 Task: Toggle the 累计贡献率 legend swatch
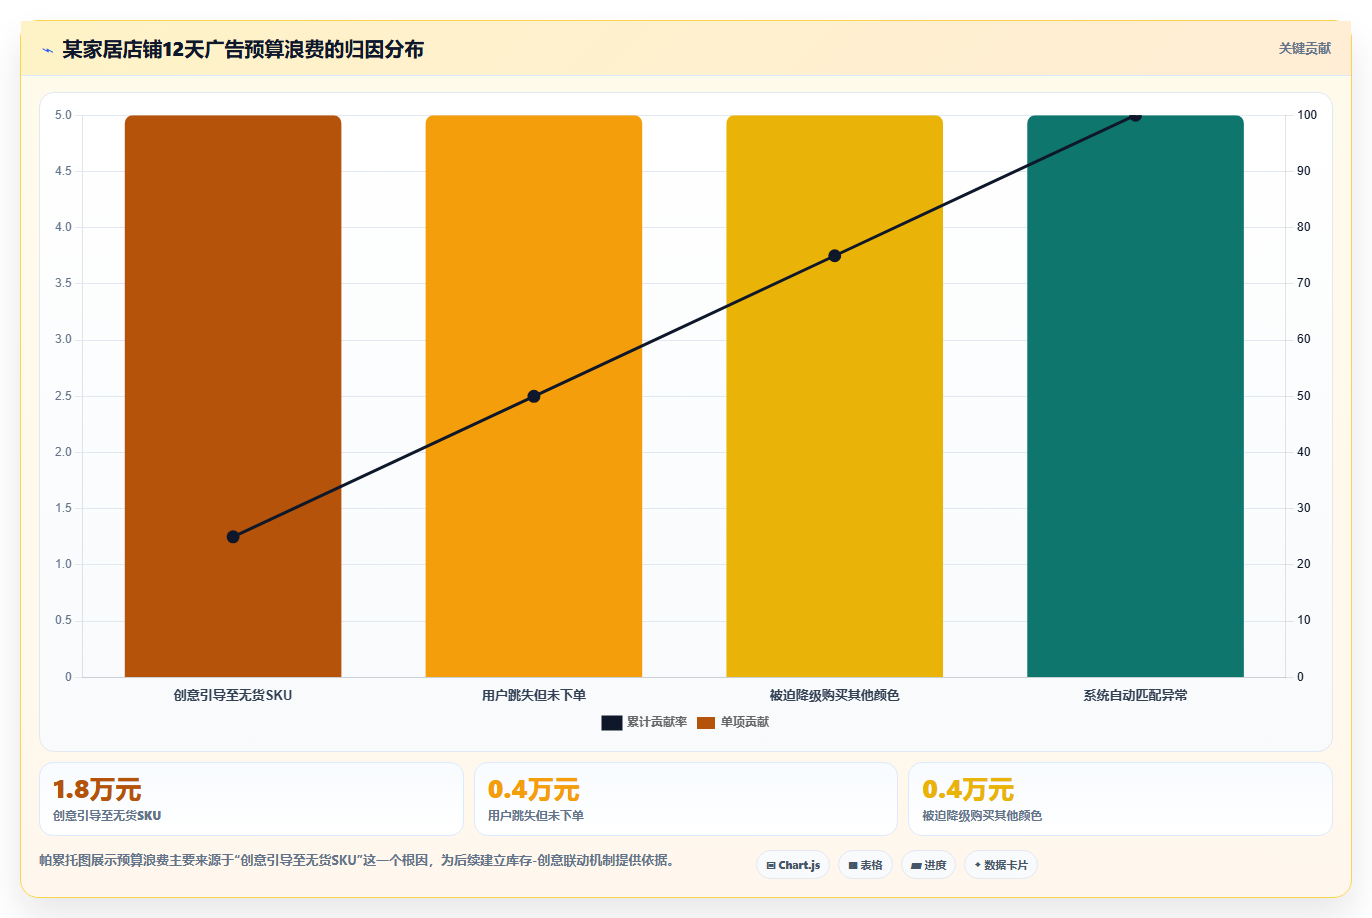pyautogui.click(x=611, y=722)
